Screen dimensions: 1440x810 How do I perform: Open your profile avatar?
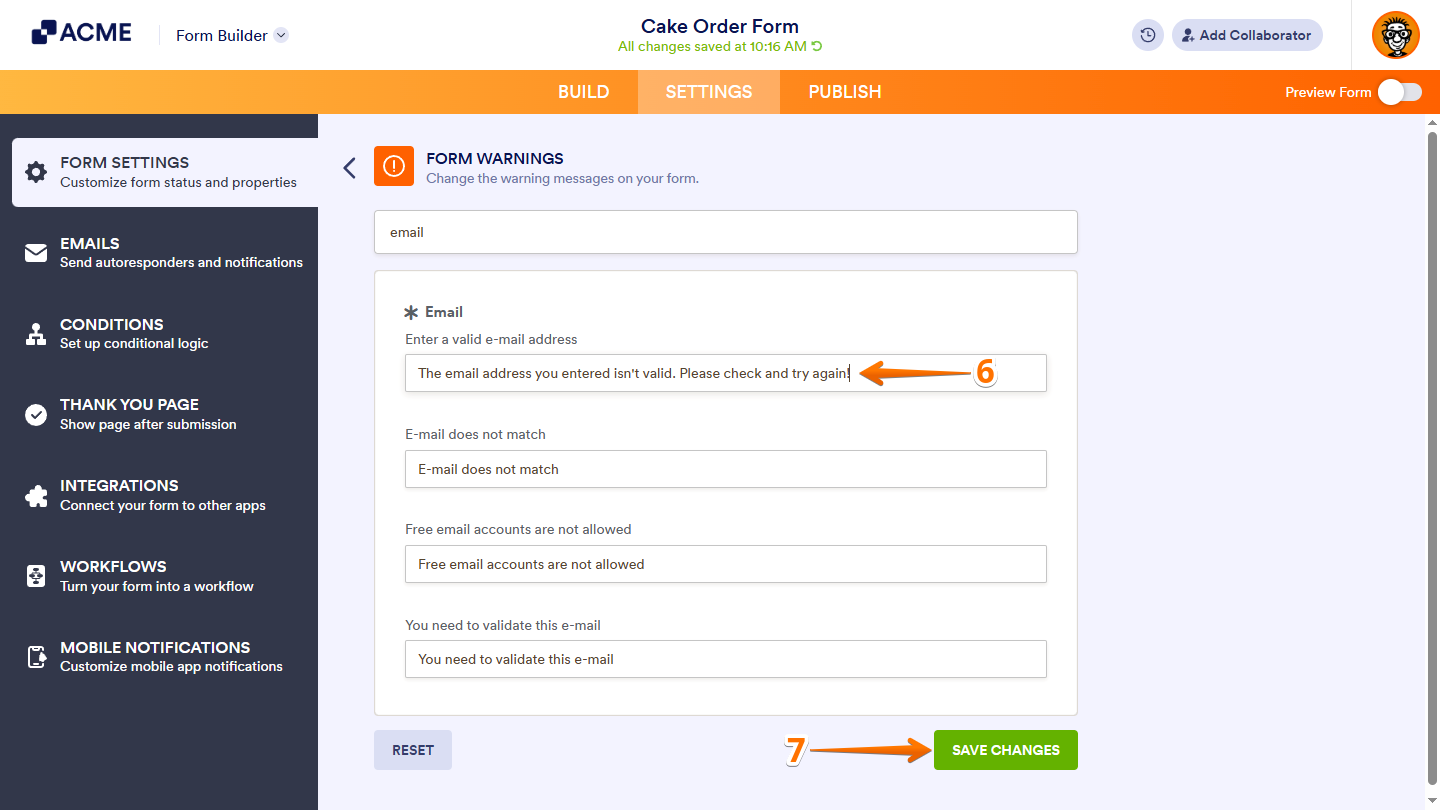pos(1395,35)
